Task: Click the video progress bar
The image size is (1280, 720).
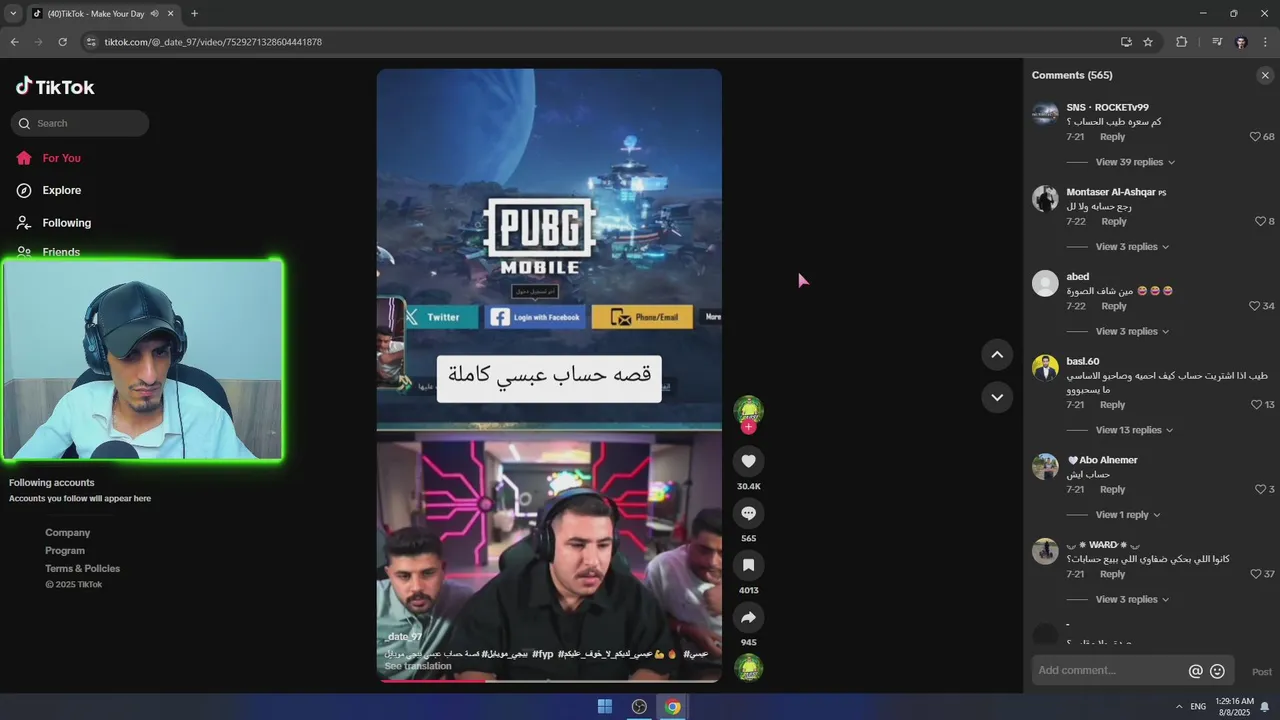Action: point(549,680)
